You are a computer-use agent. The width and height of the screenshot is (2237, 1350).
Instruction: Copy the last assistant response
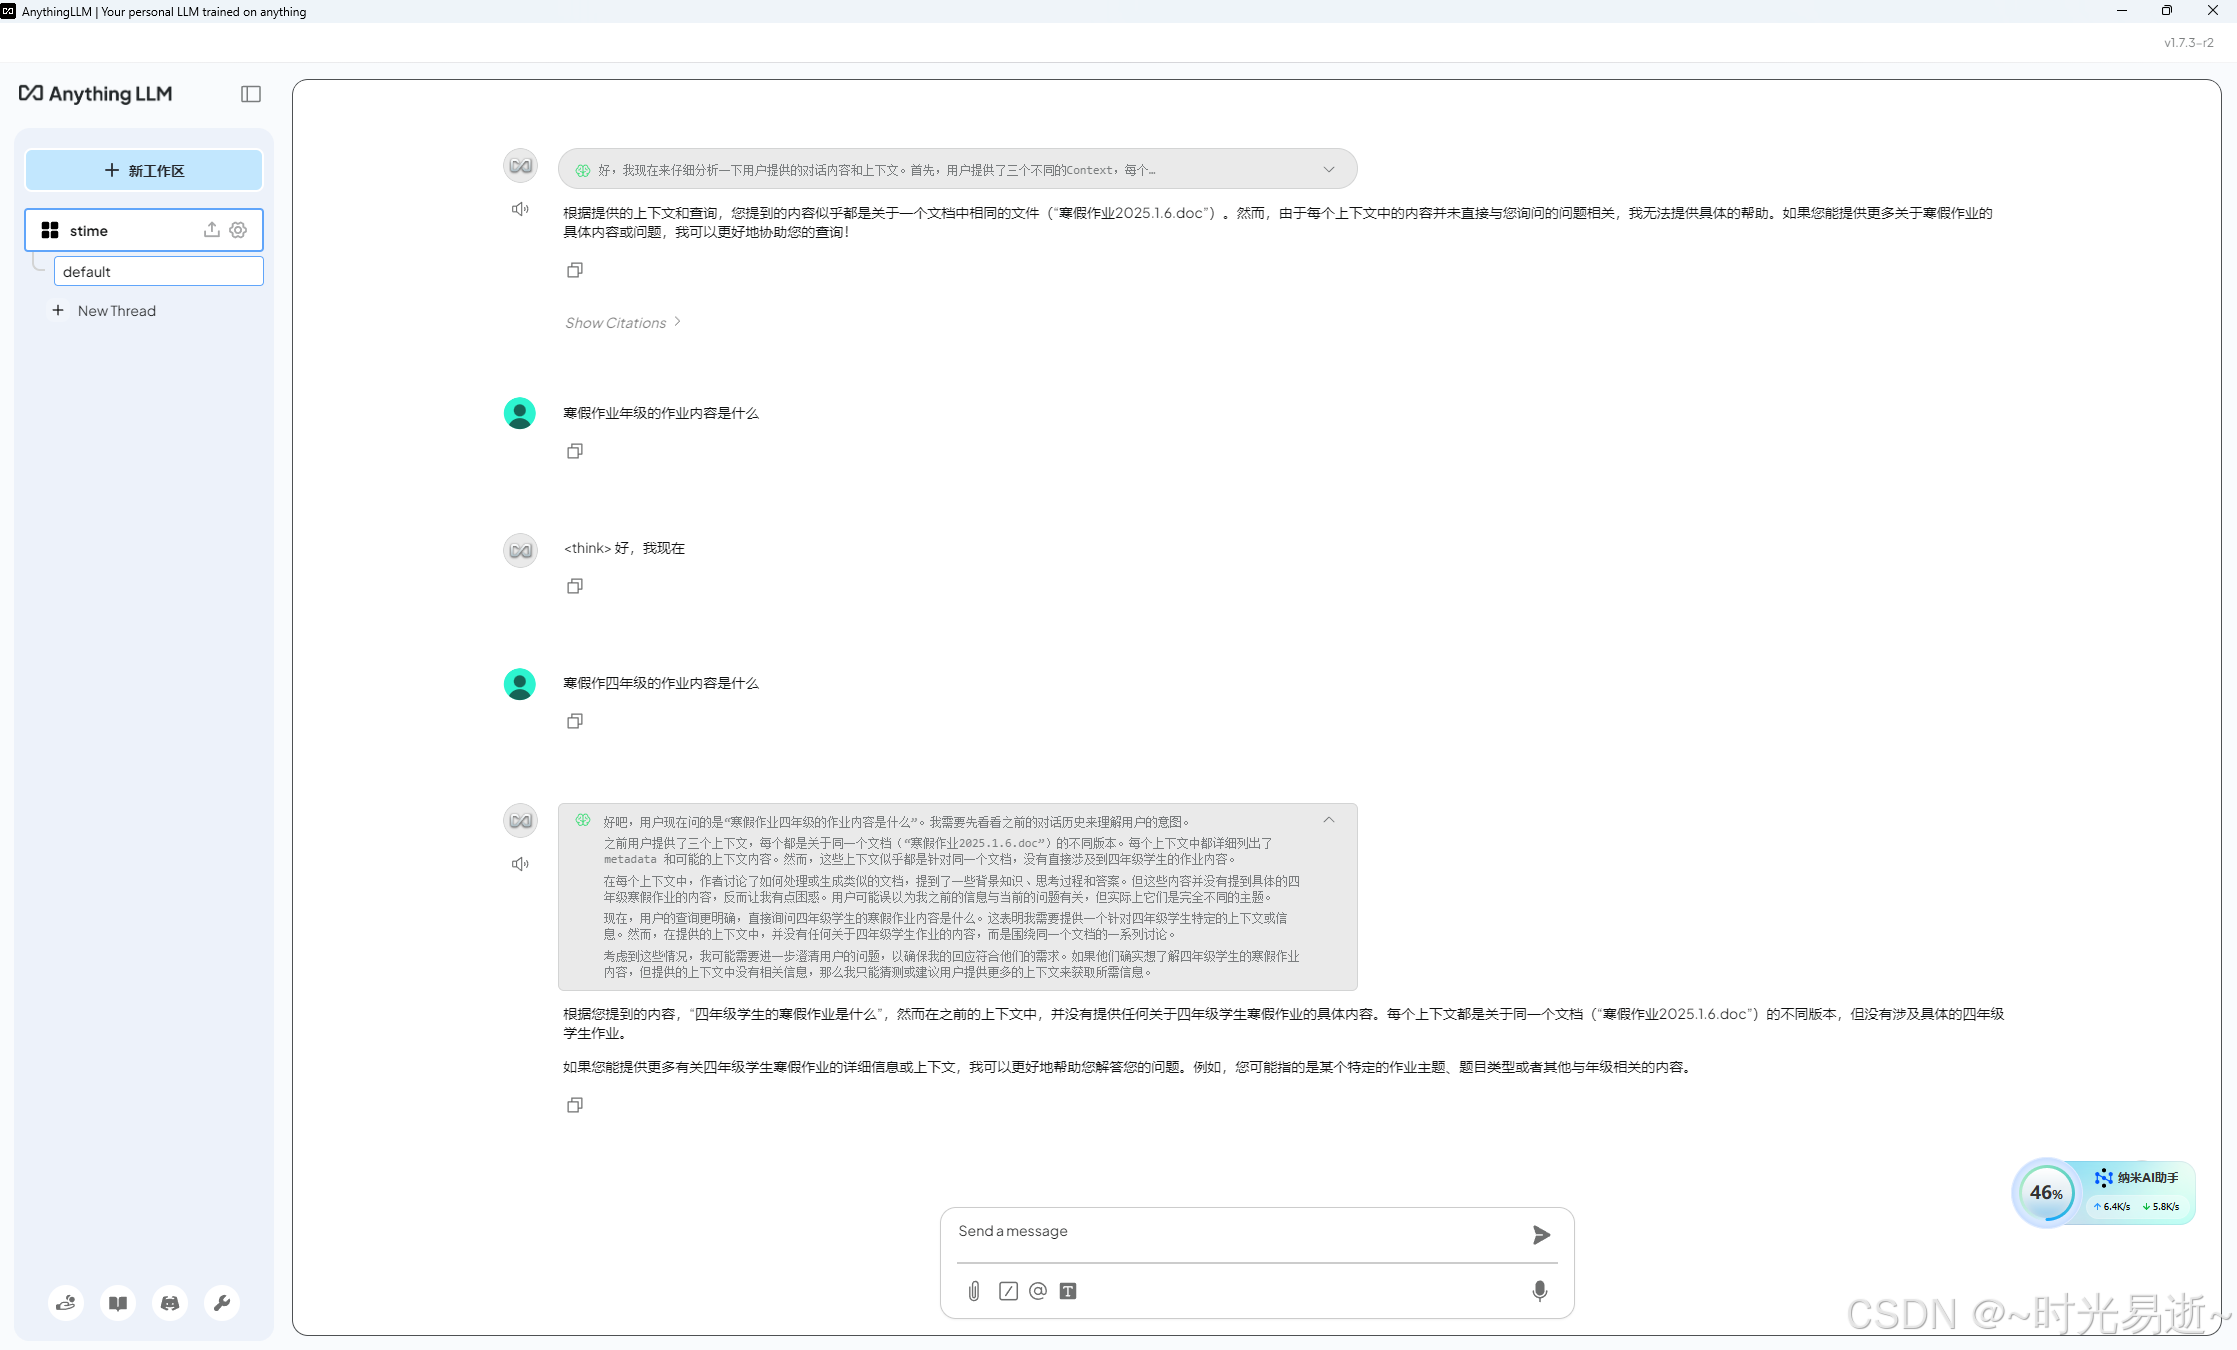(x=575, y=1105)
